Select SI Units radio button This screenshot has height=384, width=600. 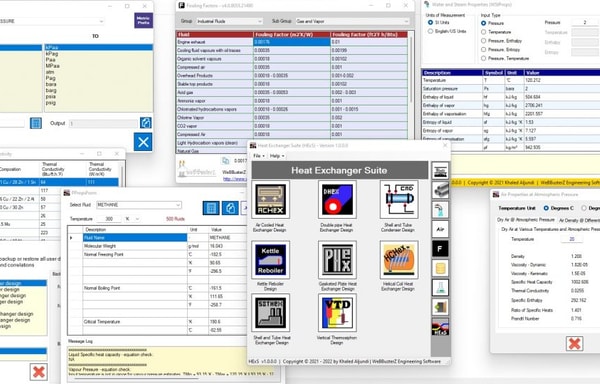[x=430, y=23]
